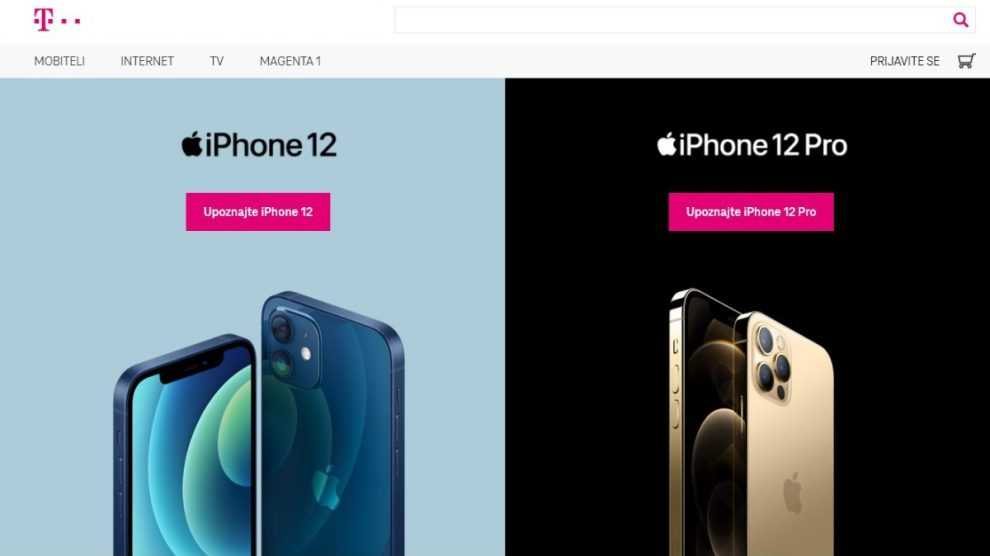The height and width of the screenshot is (556, 990).
Task: Click the blue iPhone 12 front-facing phone image
Action: click(x=185, y=446)
